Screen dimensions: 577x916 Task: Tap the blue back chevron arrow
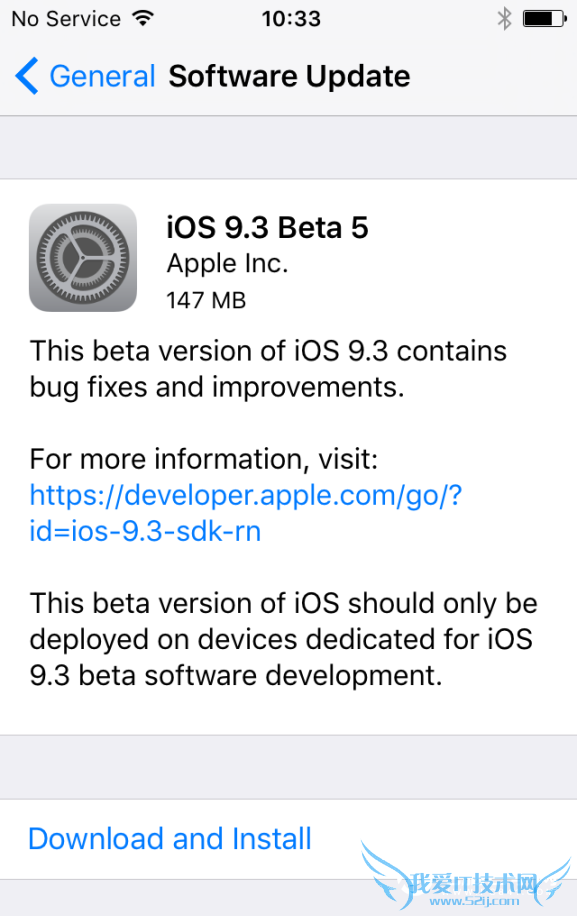pos(25,76)
